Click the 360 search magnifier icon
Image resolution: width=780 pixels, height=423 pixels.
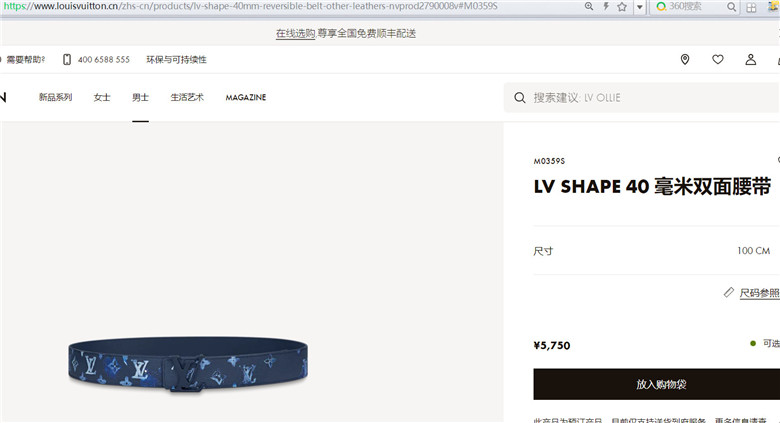tap(731, 7)
